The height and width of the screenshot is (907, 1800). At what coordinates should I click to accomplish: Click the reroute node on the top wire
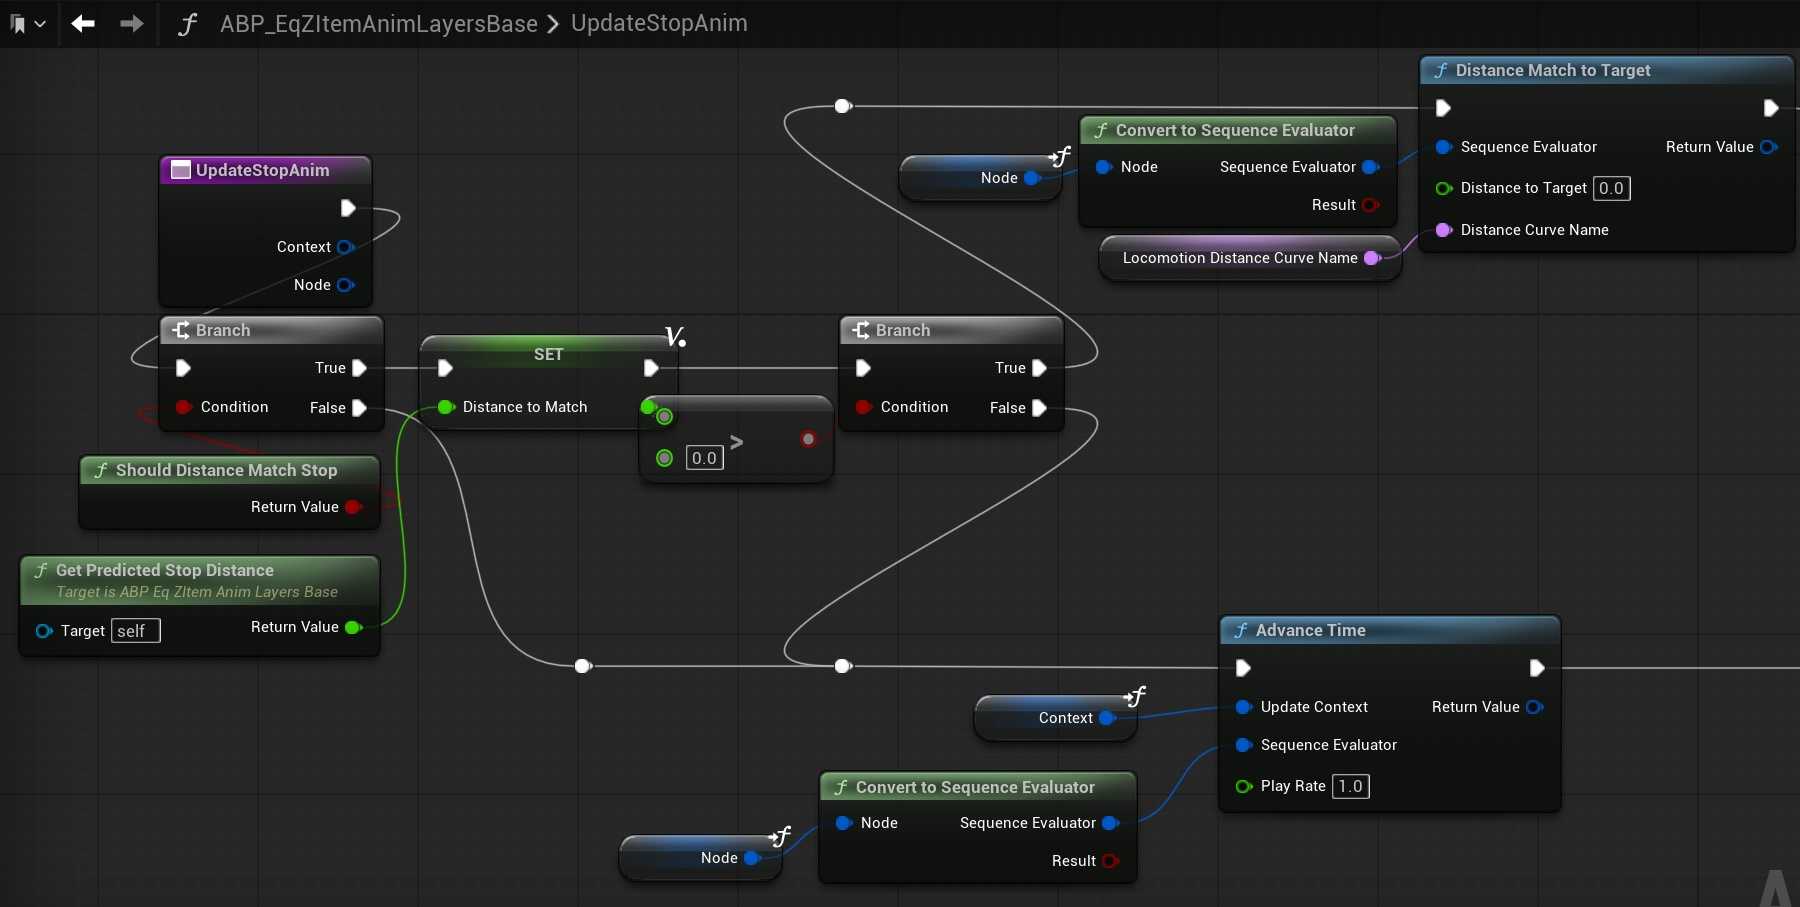[843, 106]
